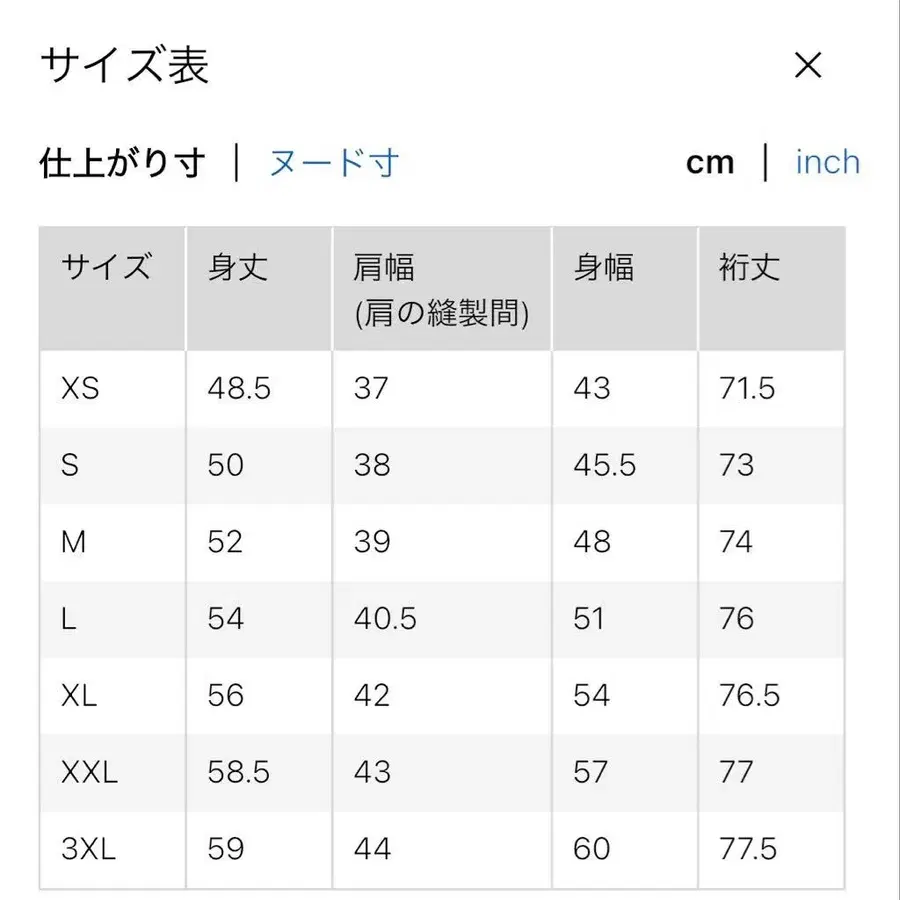Switch units to inch
900x900 pixels.
coord(827,162)
